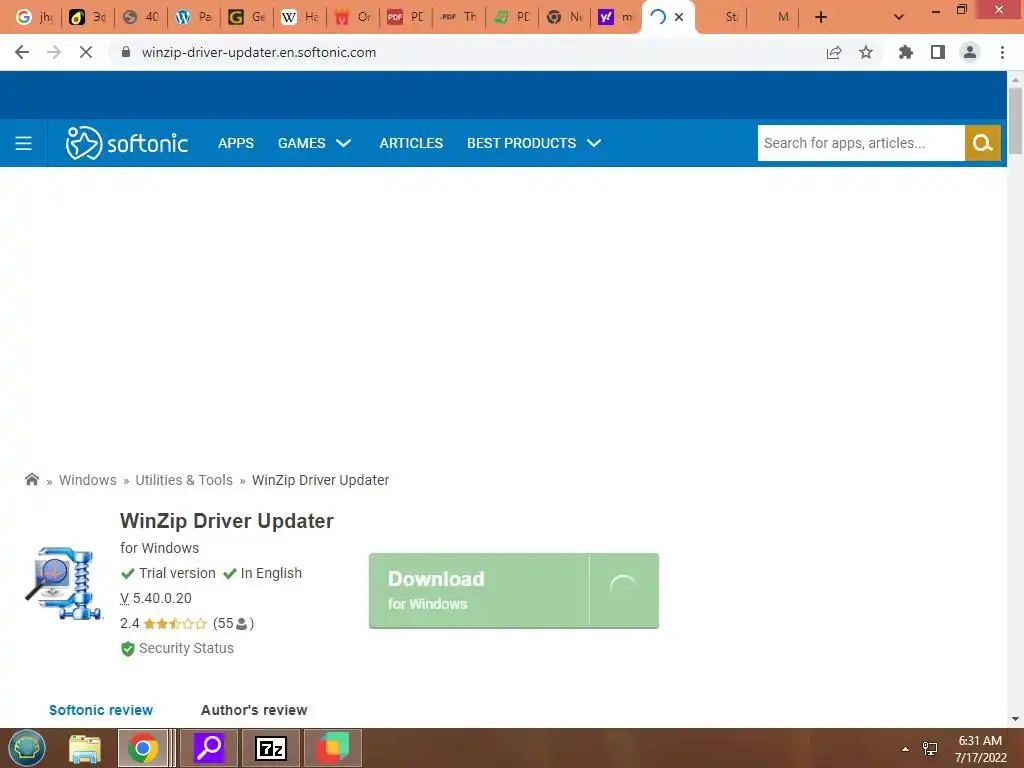Switch to the Google browser tab
Image resolution: width=1024 pixels, height=768 pixels.
coord(35,17)
